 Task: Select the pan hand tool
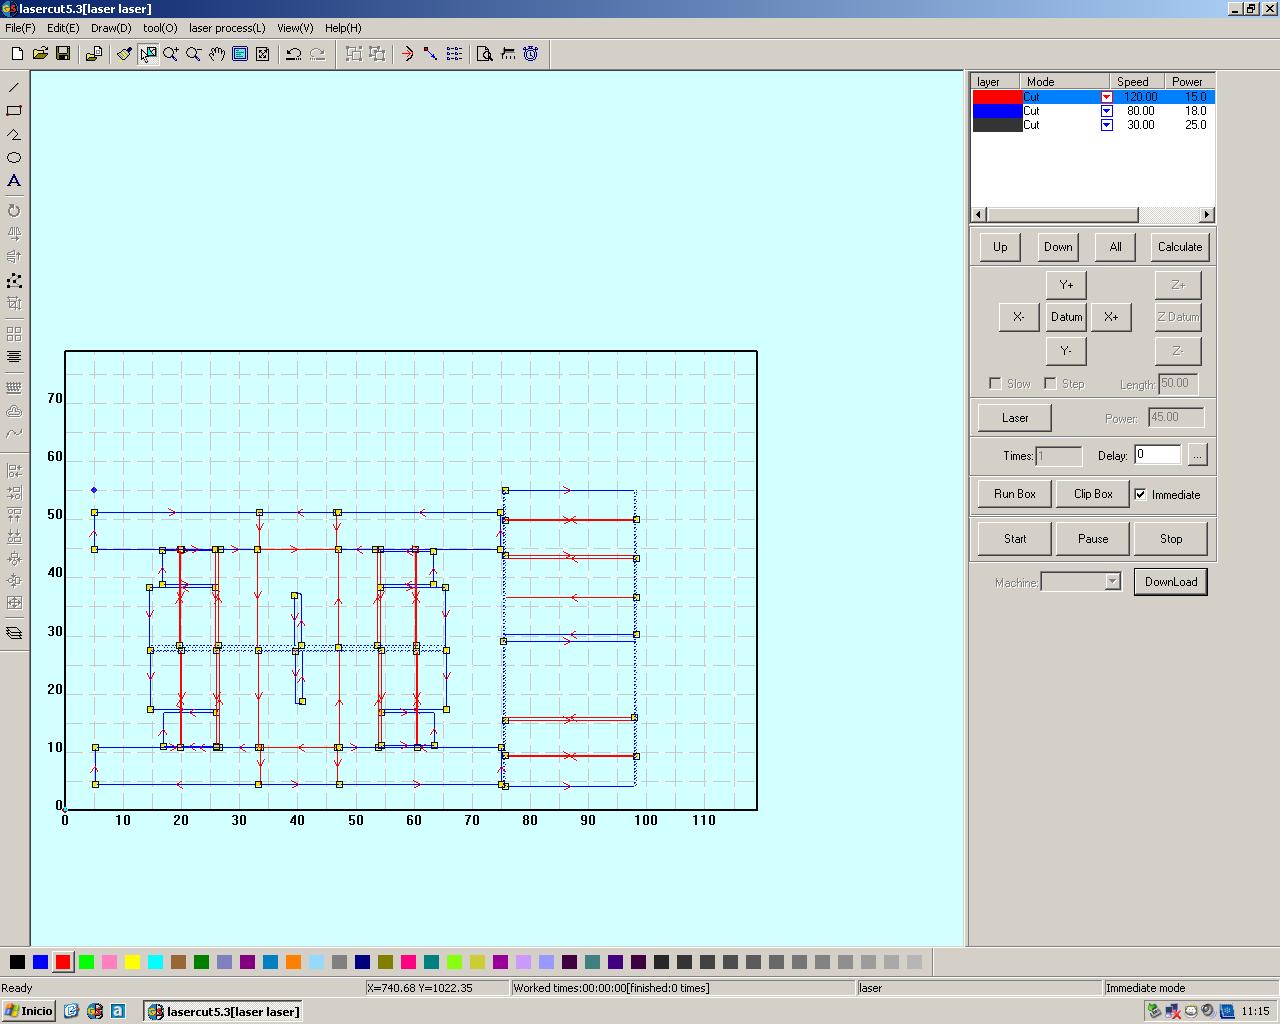point(217,54)
